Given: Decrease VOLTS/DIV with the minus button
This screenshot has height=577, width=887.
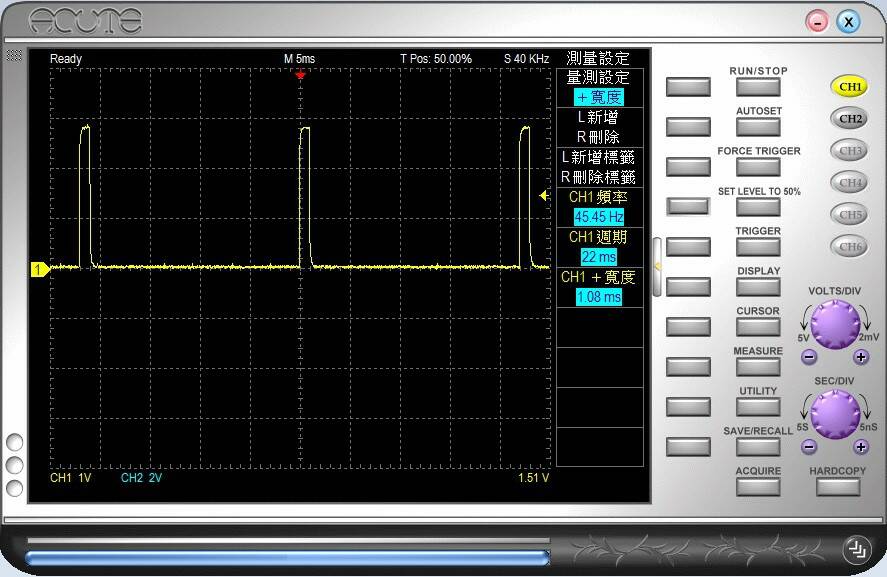Looking at the screenshot, I should pos(810,357).
